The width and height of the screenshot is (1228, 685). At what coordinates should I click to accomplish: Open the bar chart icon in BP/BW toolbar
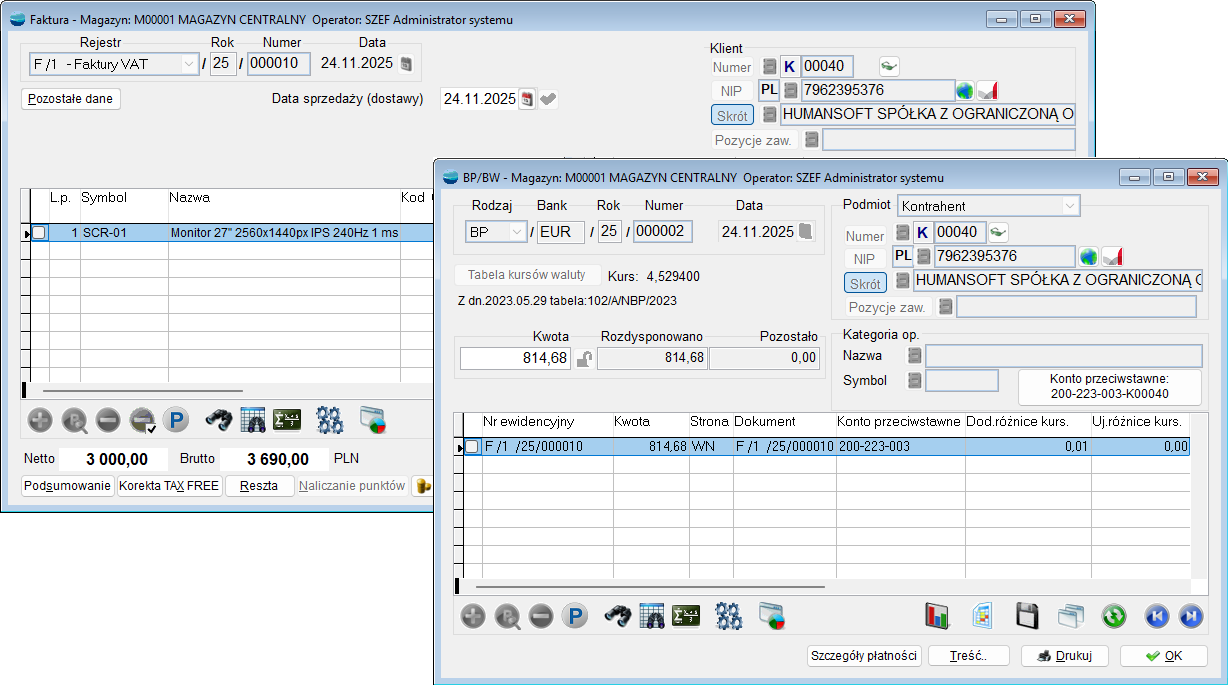click(x=937, y=616)
